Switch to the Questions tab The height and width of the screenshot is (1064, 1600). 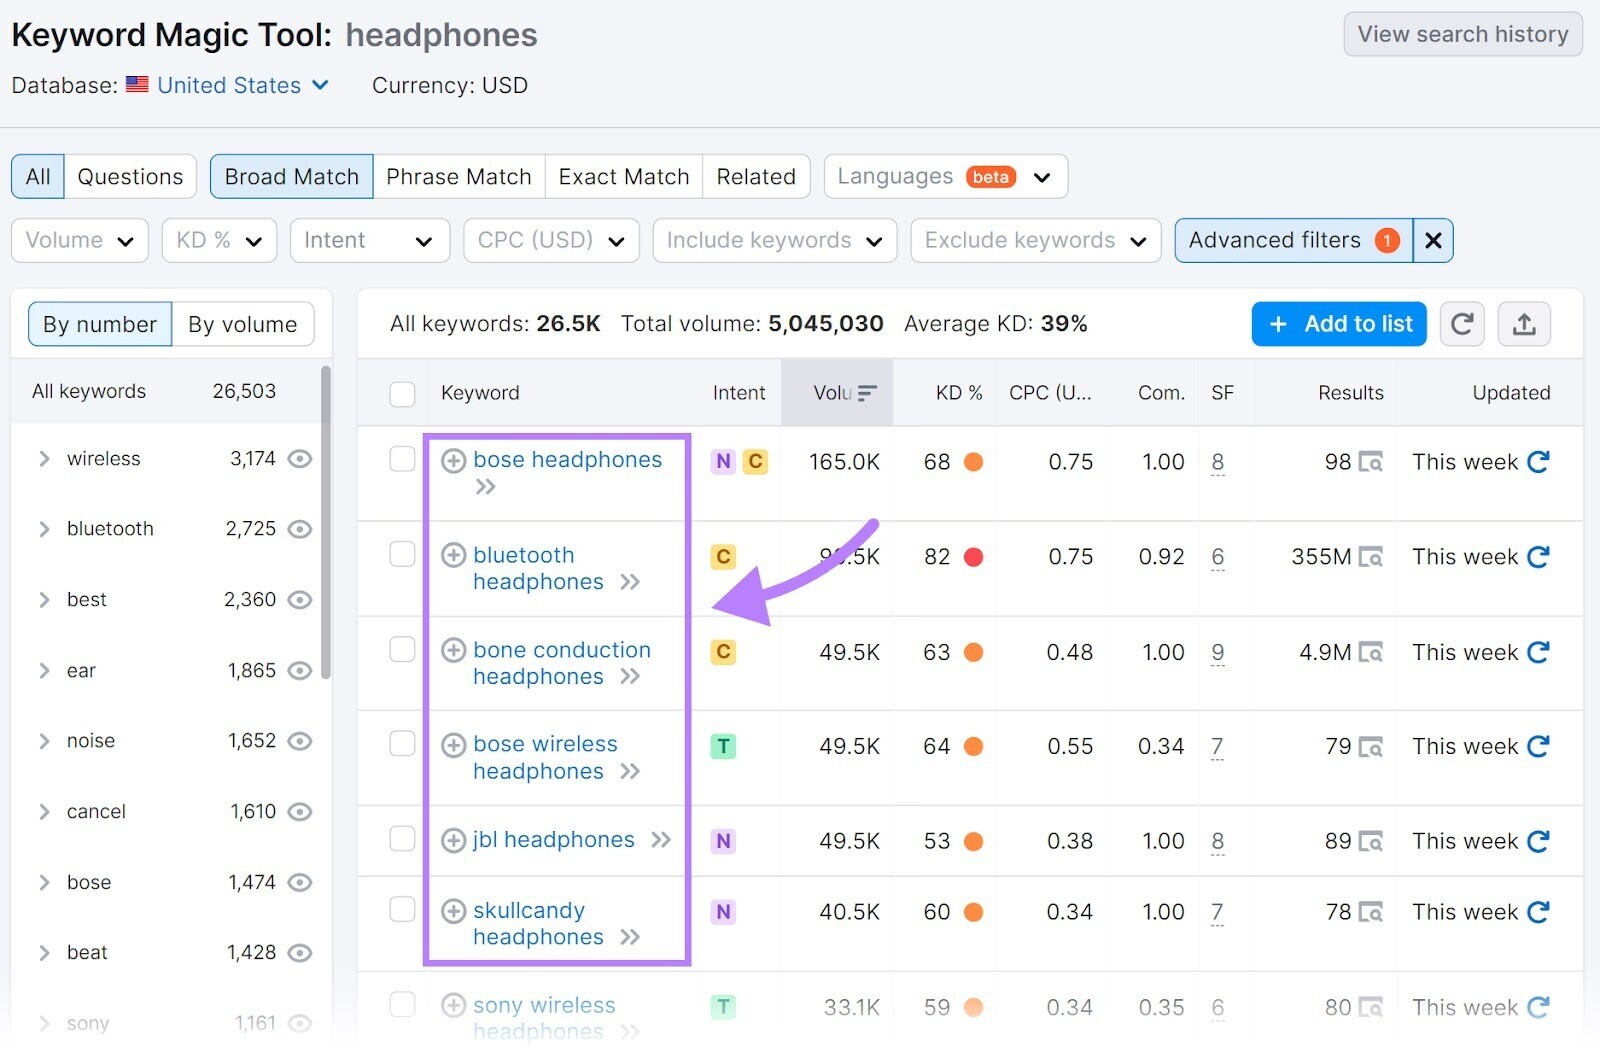[130, 176]
